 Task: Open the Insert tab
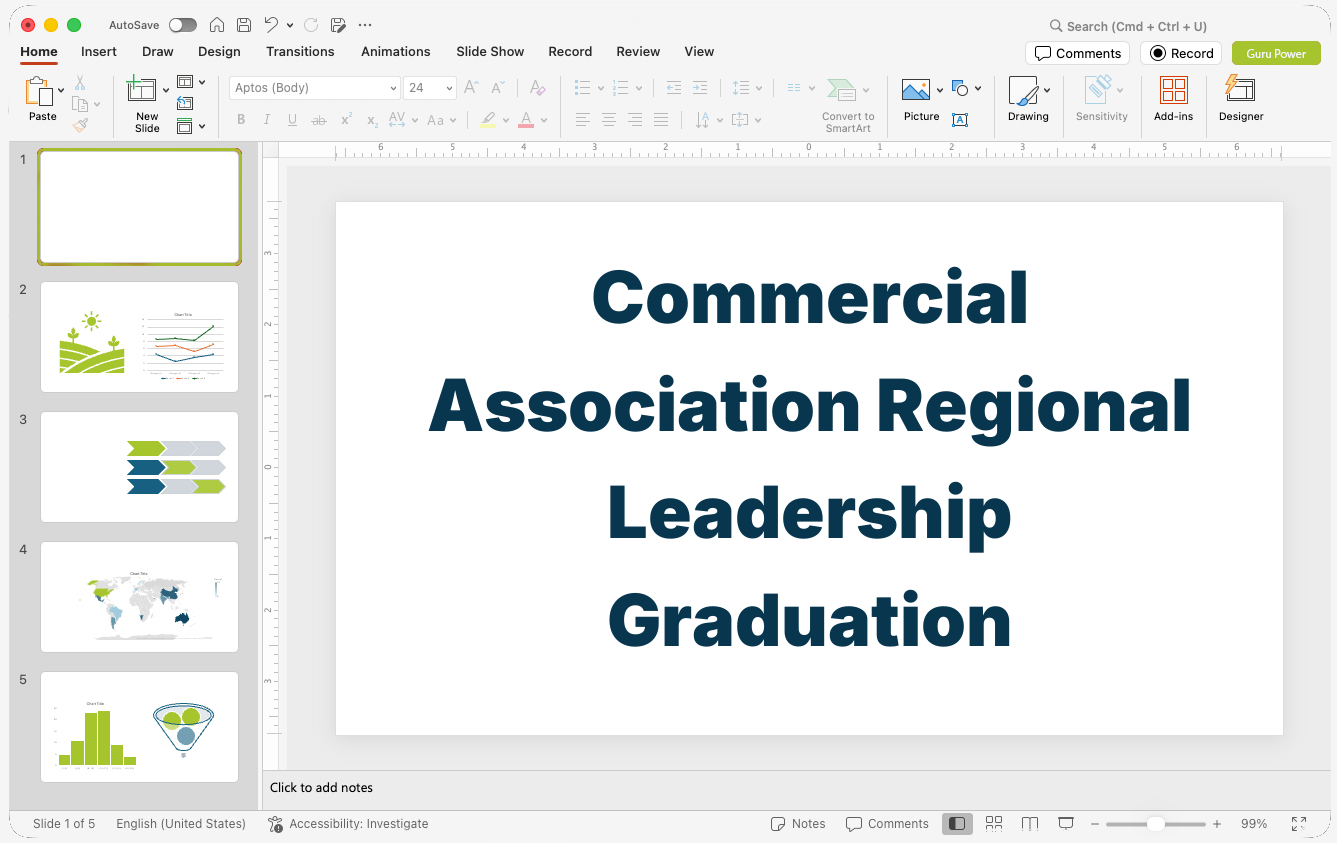tap(99, 52)
